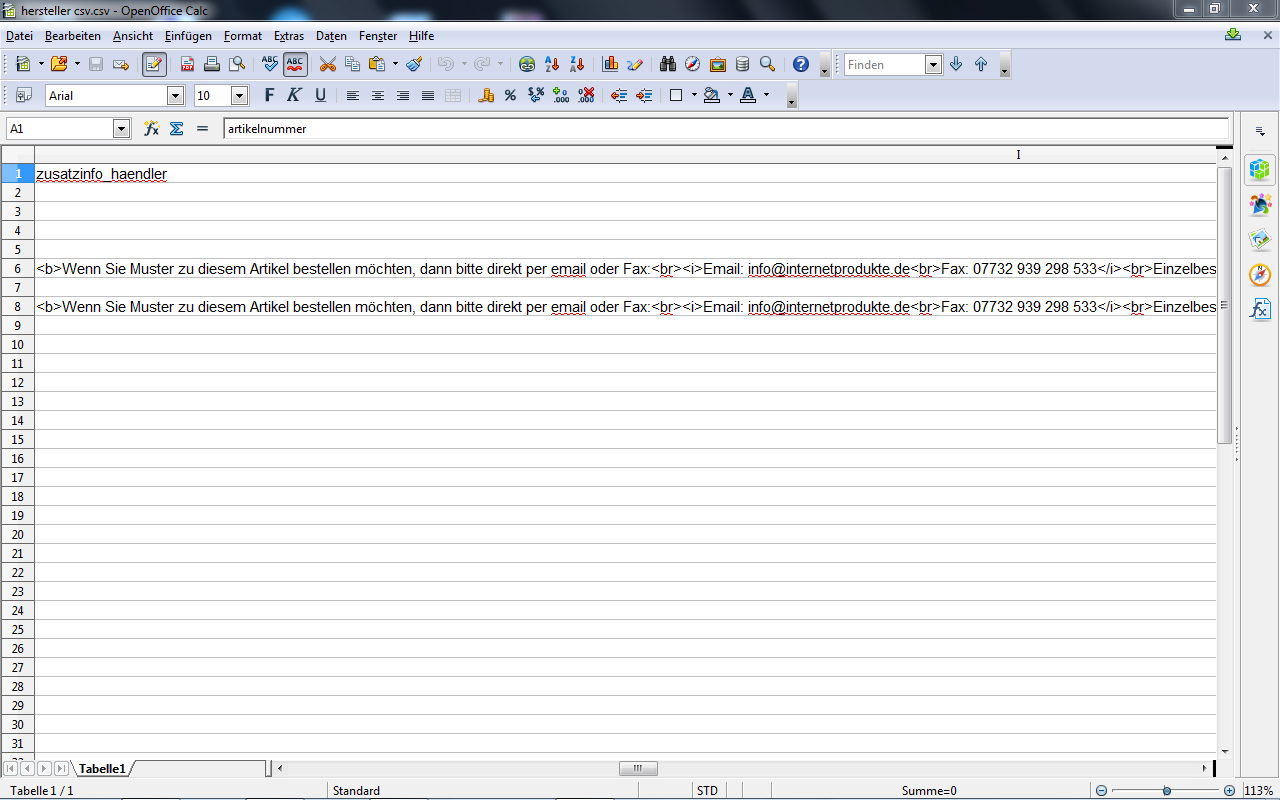Open the Navigator compass icon
The width and height of the screenshot is (1280, 800).
pos(693,64)
